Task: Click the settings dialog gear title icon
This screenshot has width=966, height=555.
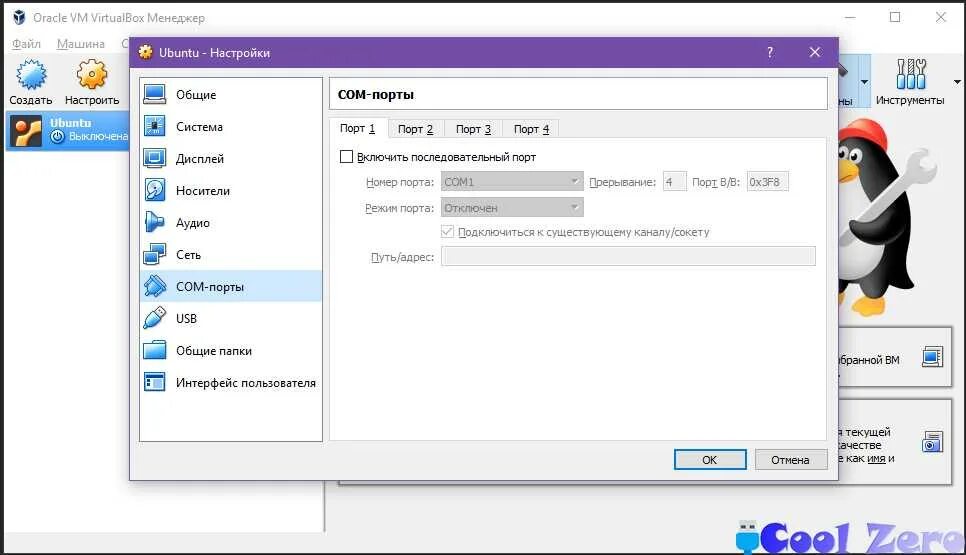Action: [145, 52]
